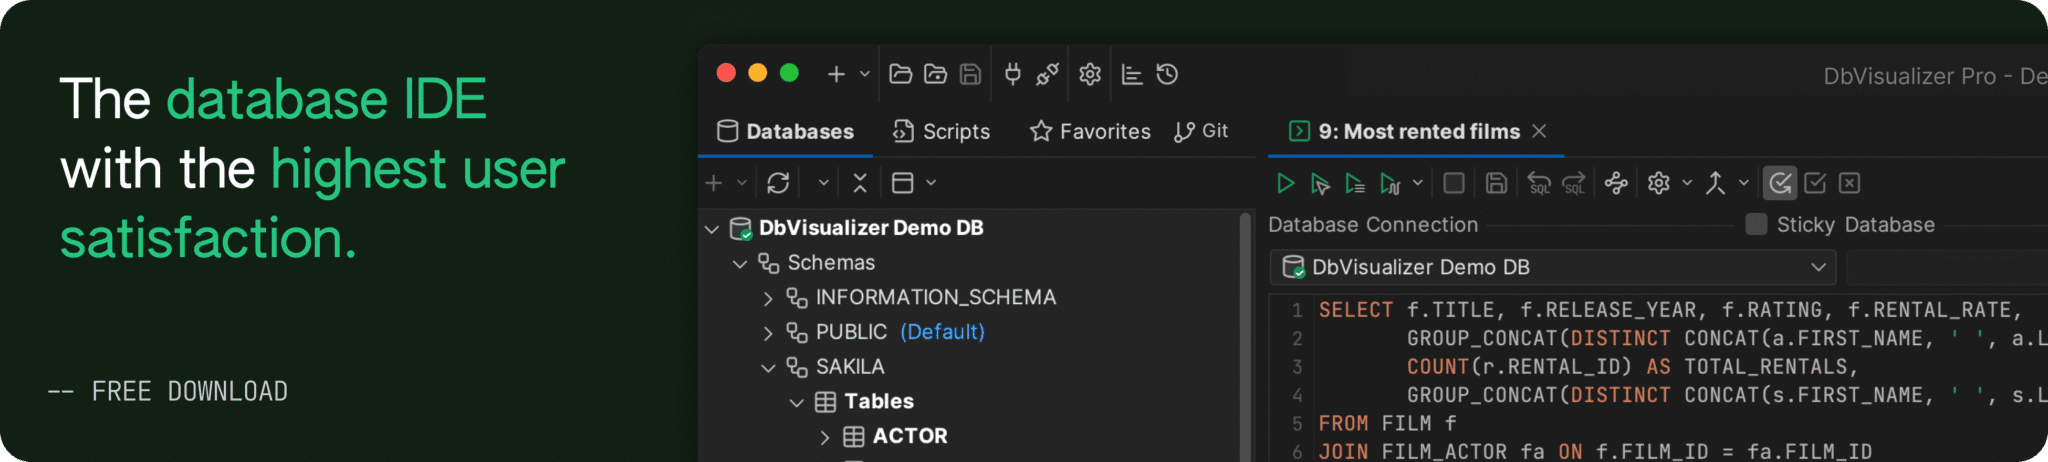Screen dimensions: 2048x462
Task: Enable the Sticky Database checkbox
Action: coord(1756,225)
